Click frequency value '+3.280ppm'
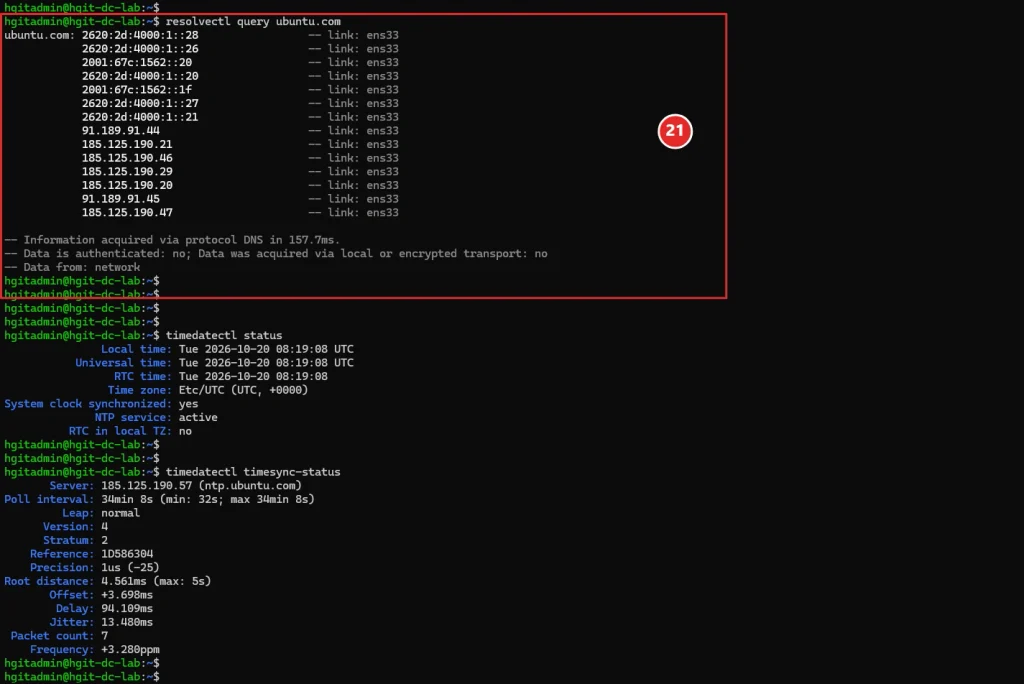 coord(130,649)
